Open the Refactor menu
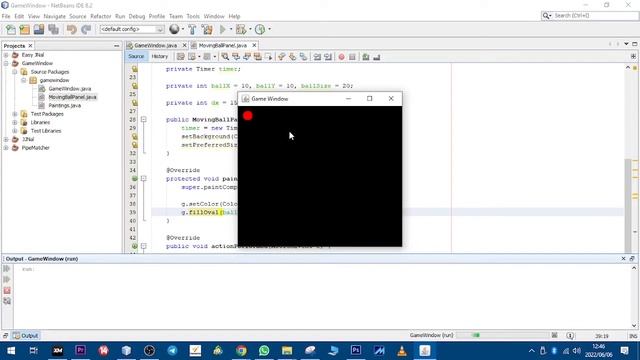The image size is (640, 360). pyautogui.click(x=101, y=16)
